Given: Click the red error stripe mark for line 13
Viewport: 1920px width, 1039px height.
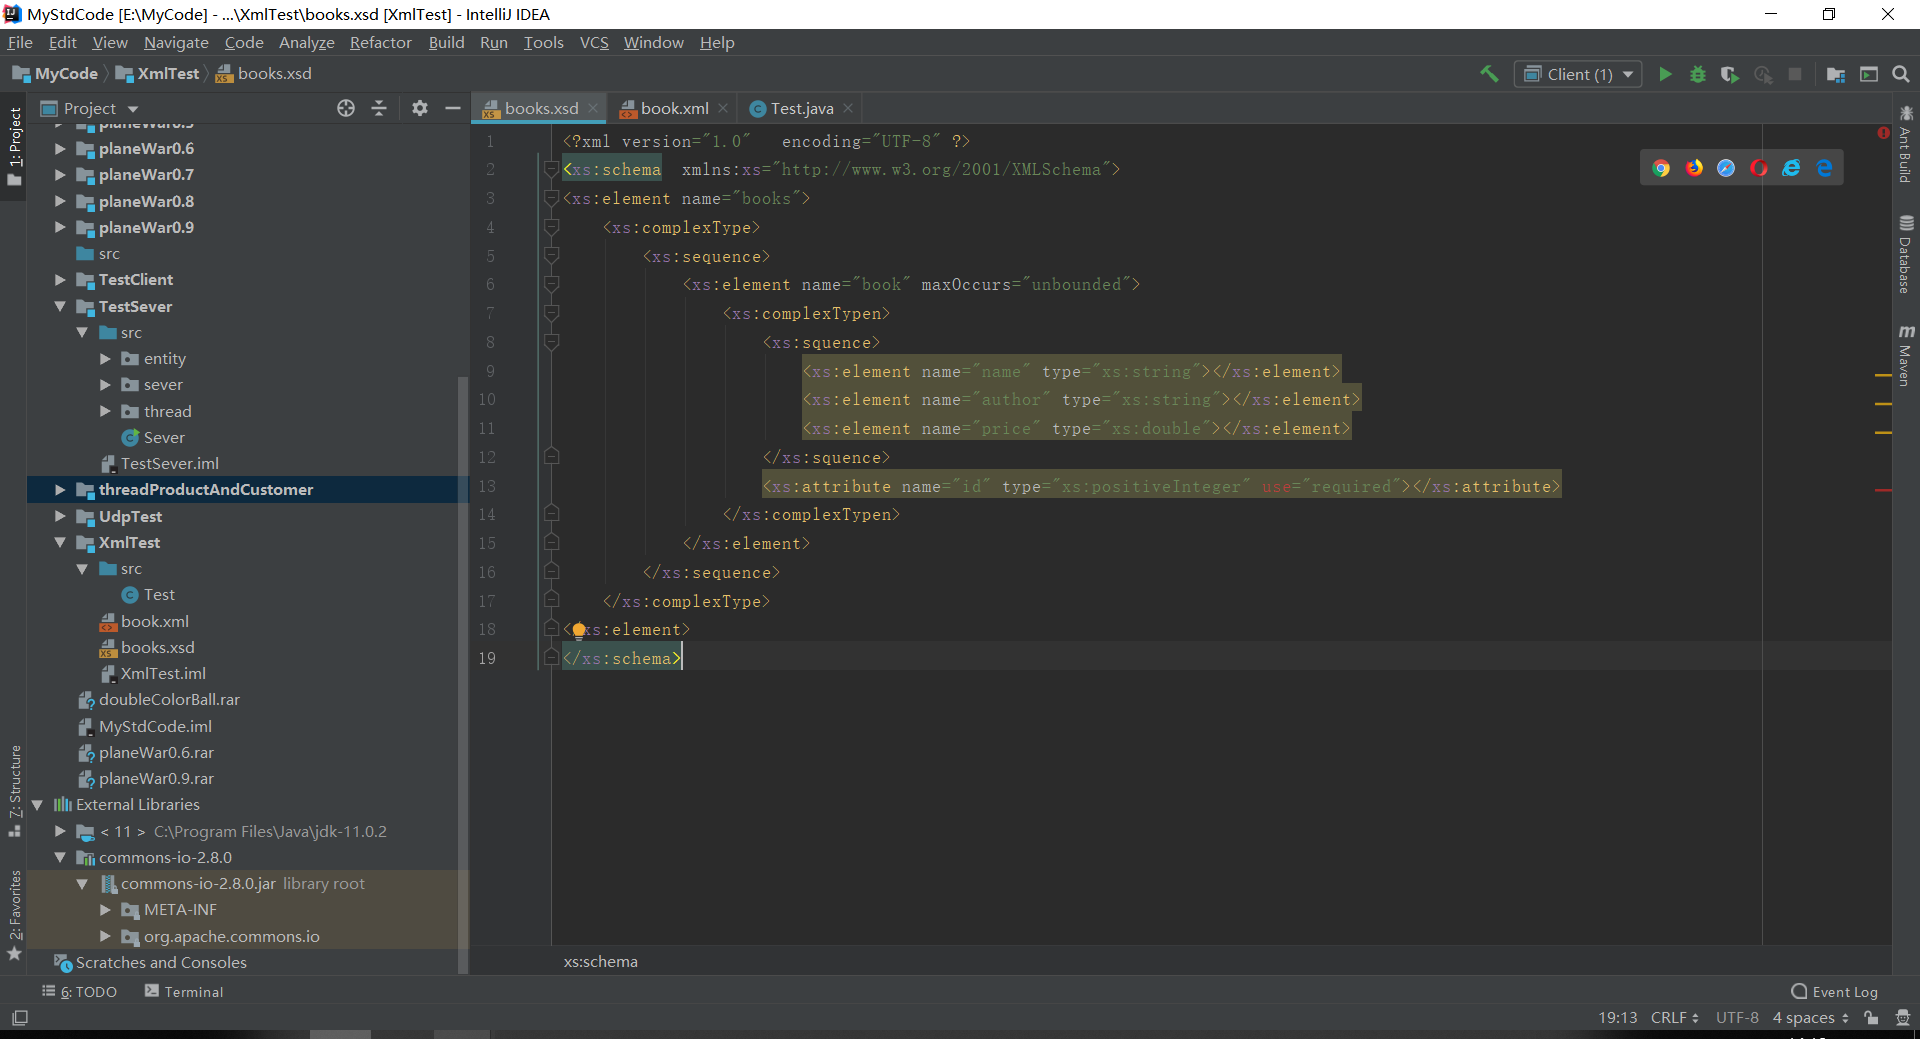Looking at the screenshot, I should tap(1883, 490).
